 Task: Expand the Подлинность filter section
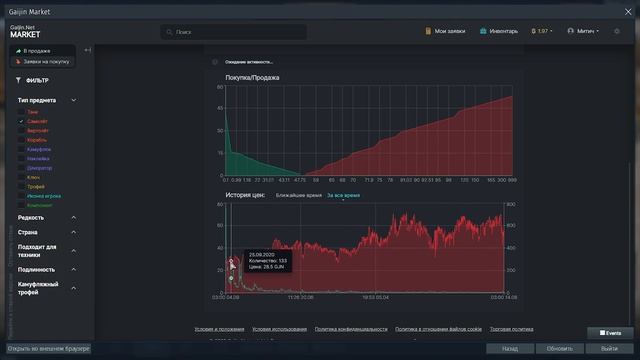coord(74,269)
